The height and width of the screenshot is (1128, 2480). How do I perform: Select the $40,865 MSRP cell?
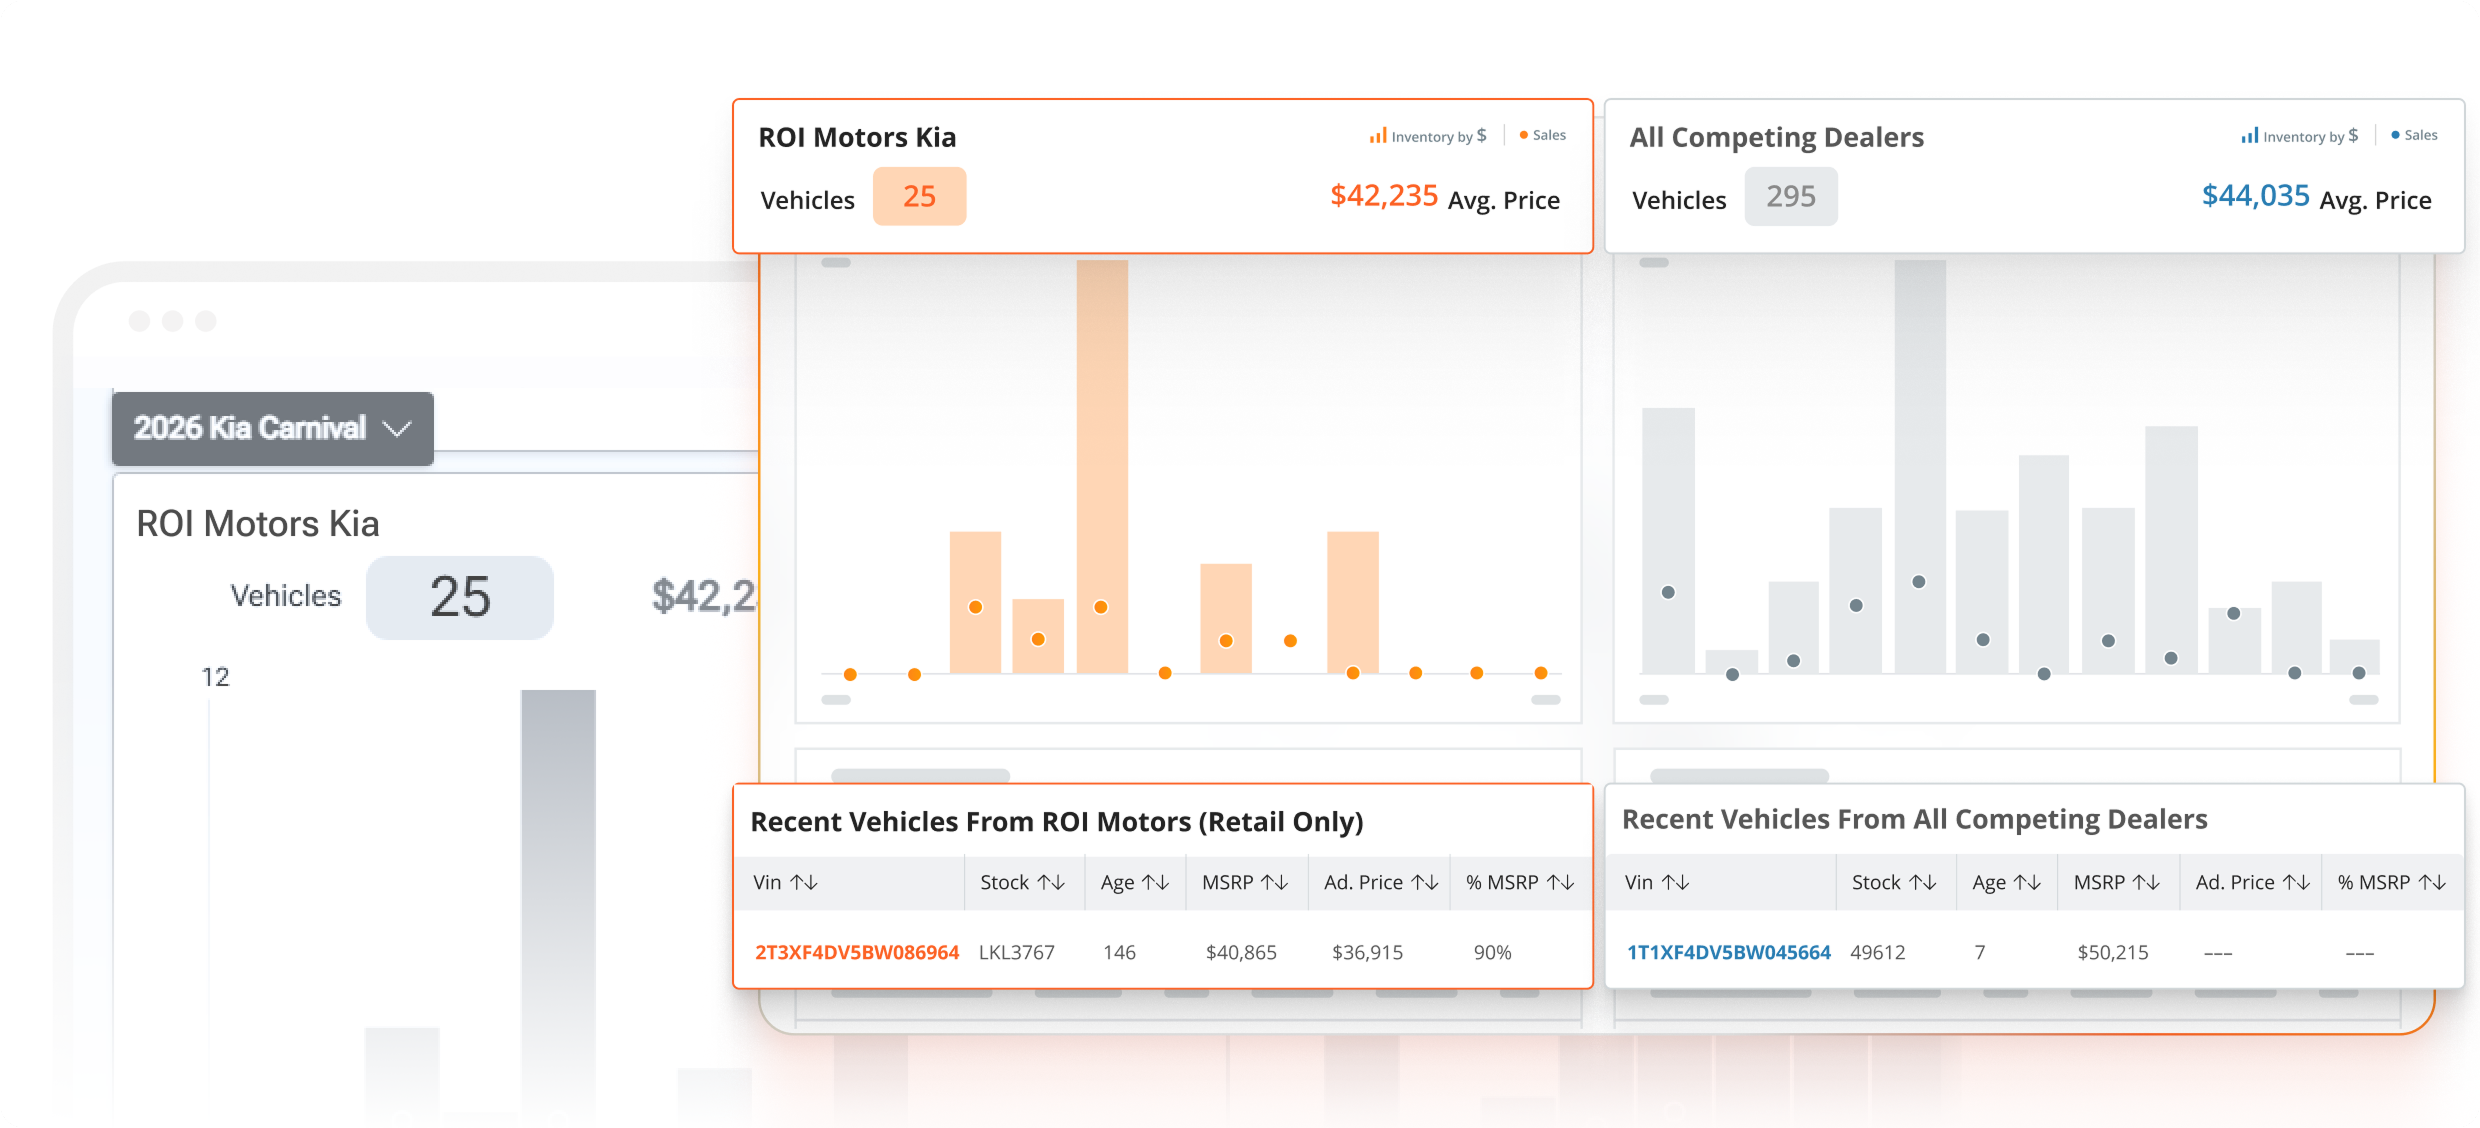coord(1241,952)
